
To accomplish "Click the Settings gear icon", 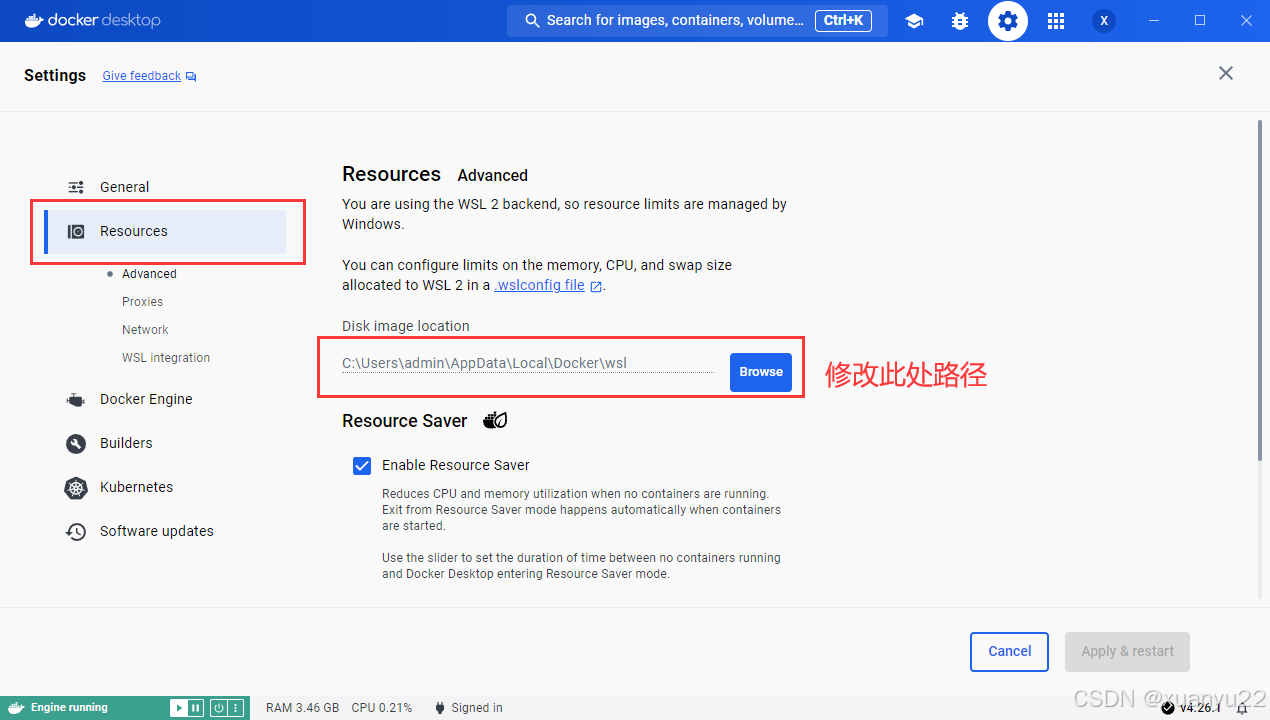I will [1008, 21].
